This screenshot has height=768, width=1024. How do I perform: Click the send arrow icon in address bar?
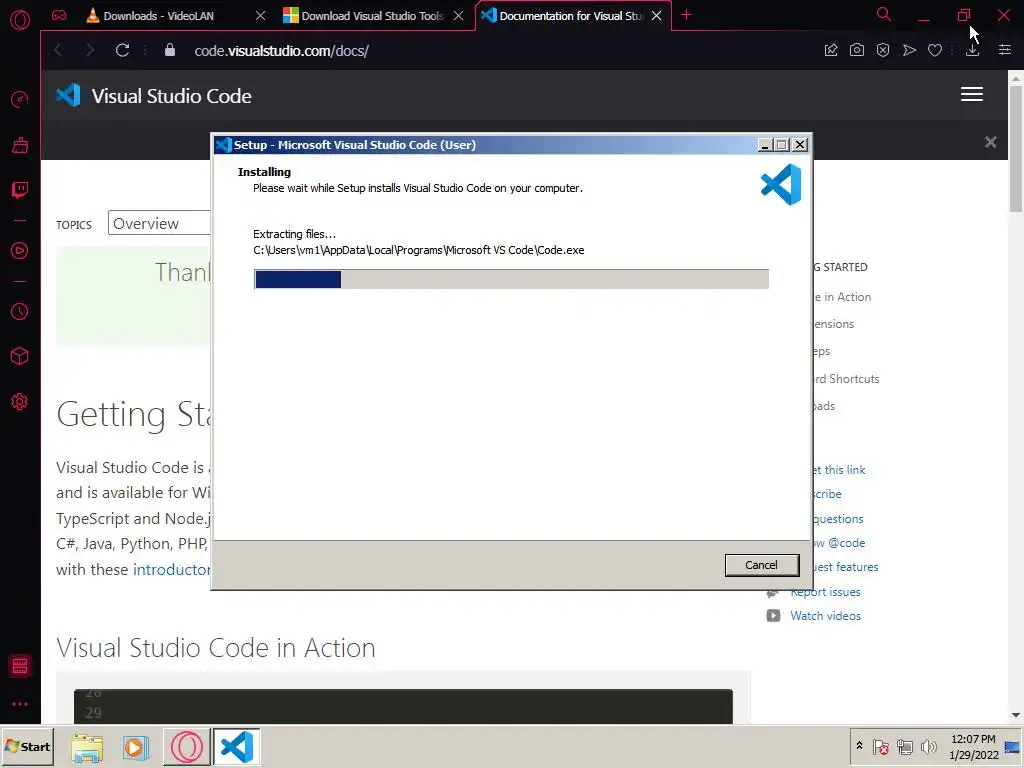909,50
